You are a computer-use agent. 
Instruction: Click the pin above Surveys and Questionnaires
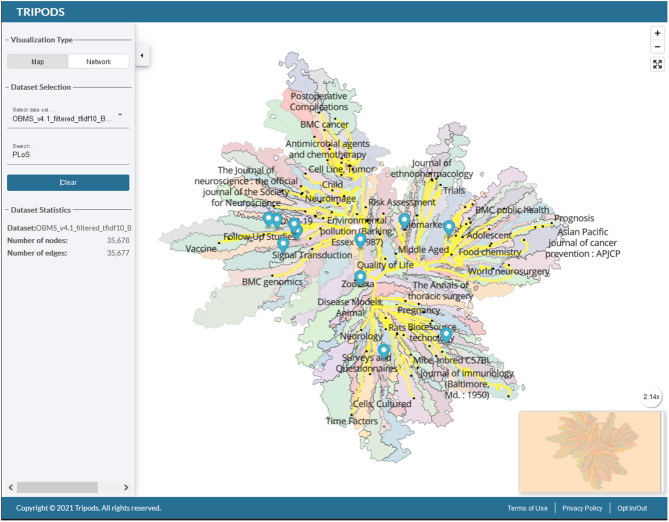384,350
